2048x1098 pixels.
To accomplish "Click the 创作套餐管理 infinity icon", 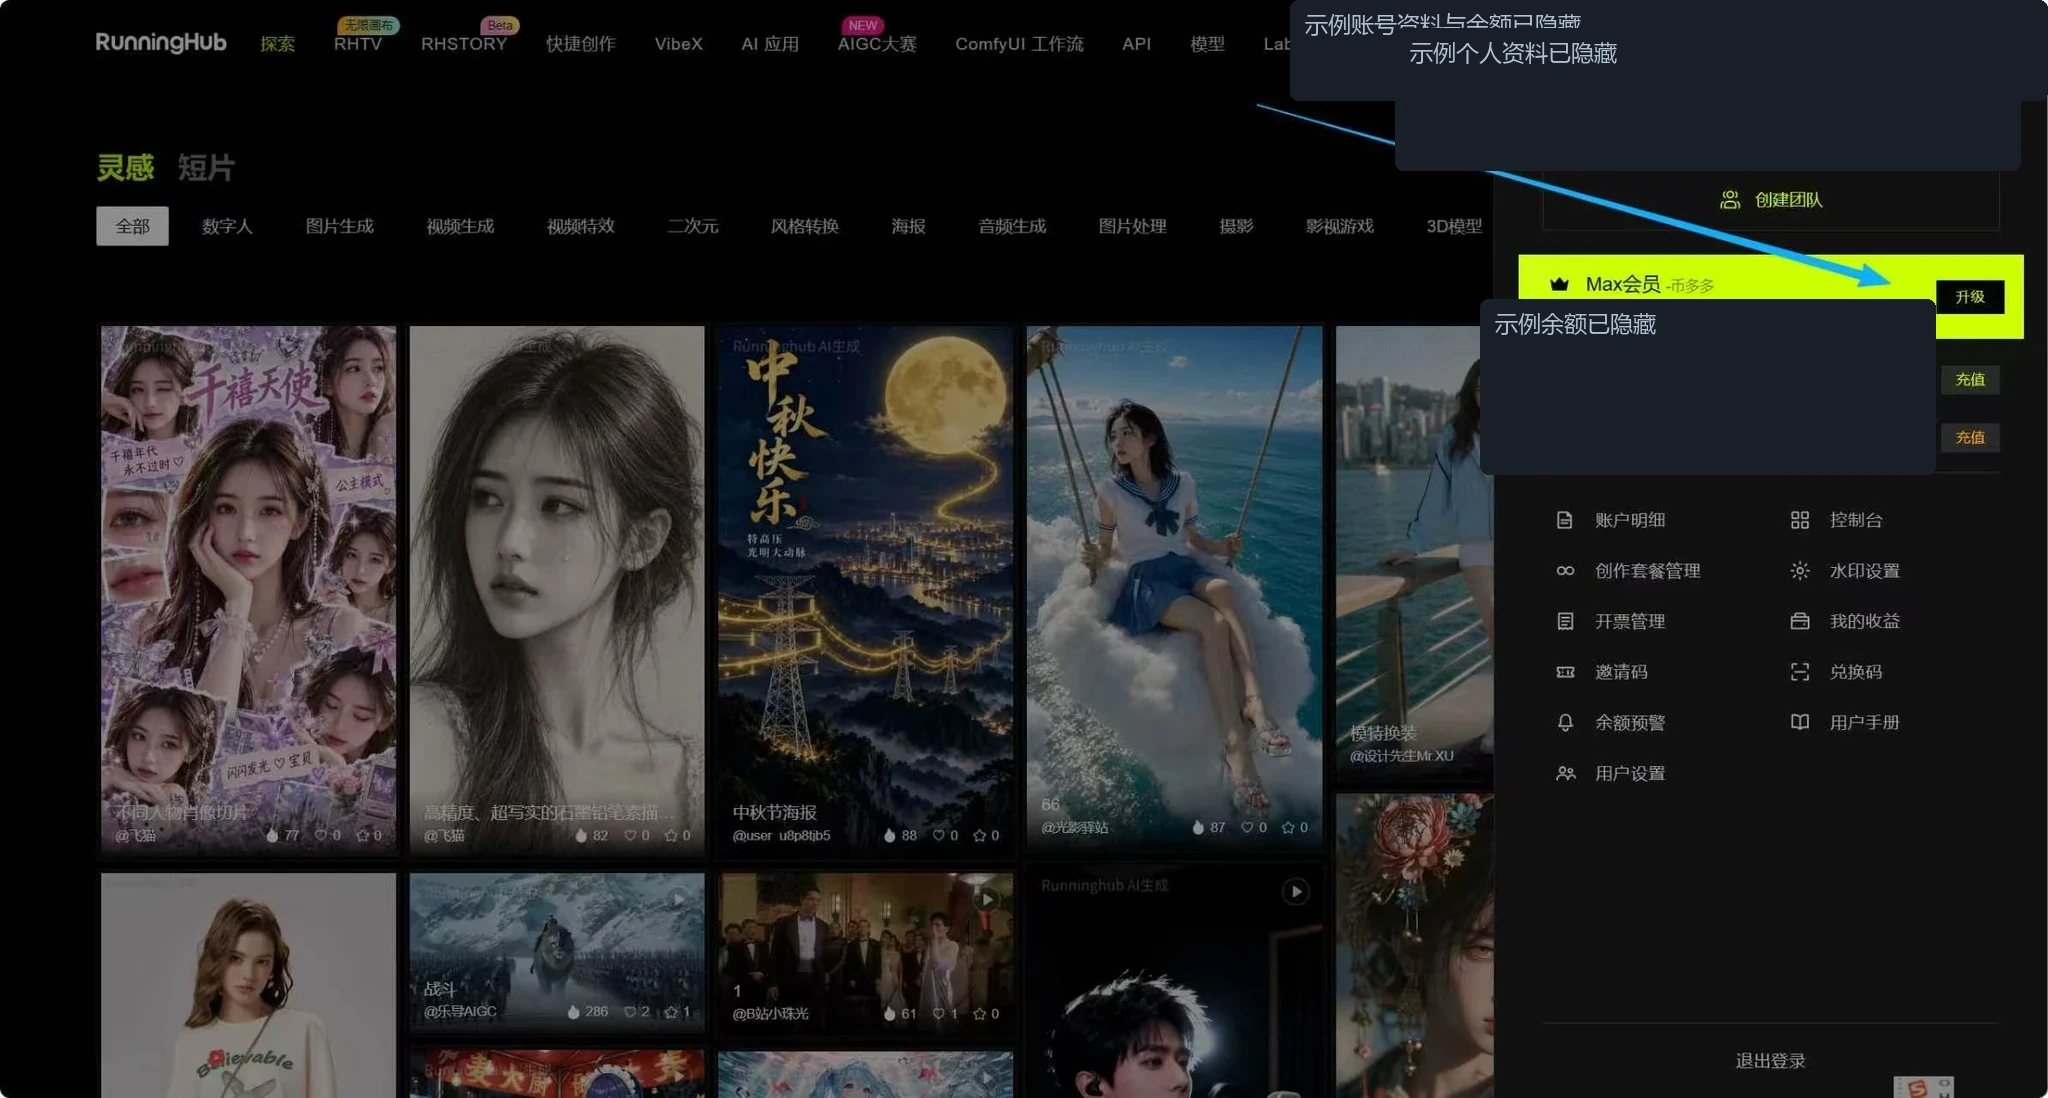I will [x=1565, y=571].
